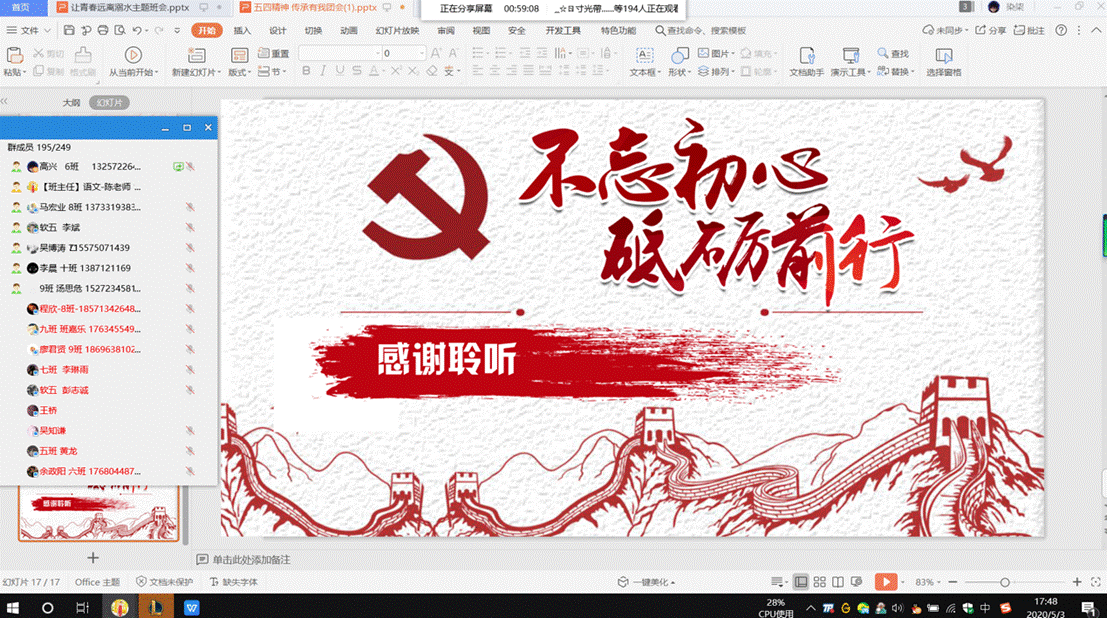Screen dimensions: 1107x618
Task: Toggle Superscript formatting
Action: [x=395, y=71]
